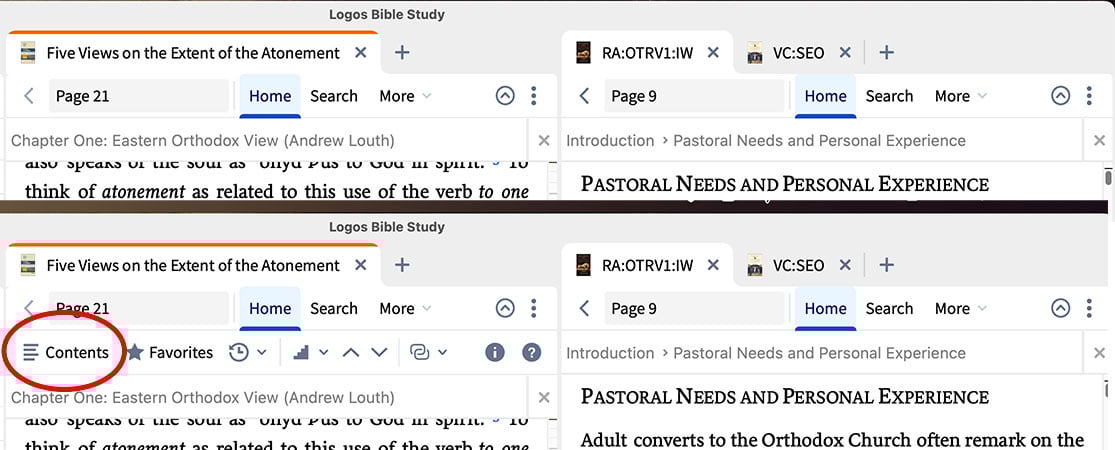Close Introduction breadcrumb bar in lower window
Screen dimensions: 1115x450
tap(1099, 353)
